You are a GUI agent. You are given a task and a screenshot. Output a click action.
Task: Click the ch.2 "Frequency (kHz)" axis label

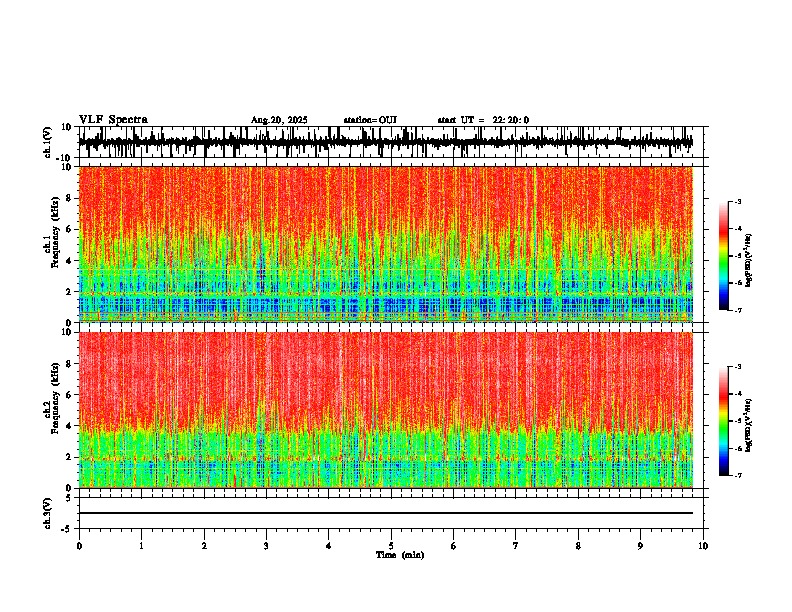tap(55, 398)
